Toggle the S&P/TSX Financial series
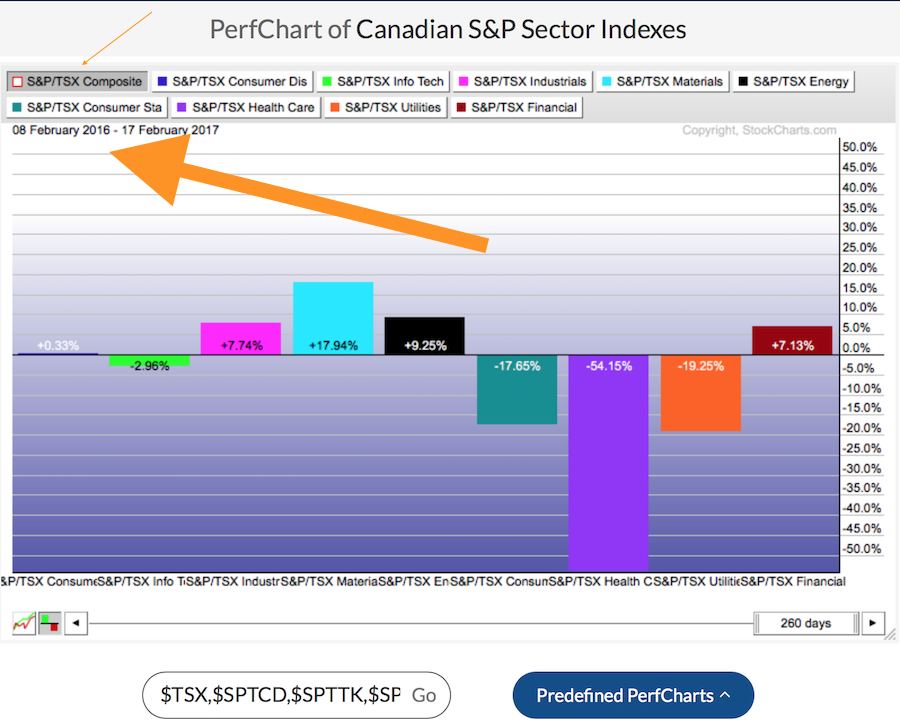 click(x=516, y=107)
